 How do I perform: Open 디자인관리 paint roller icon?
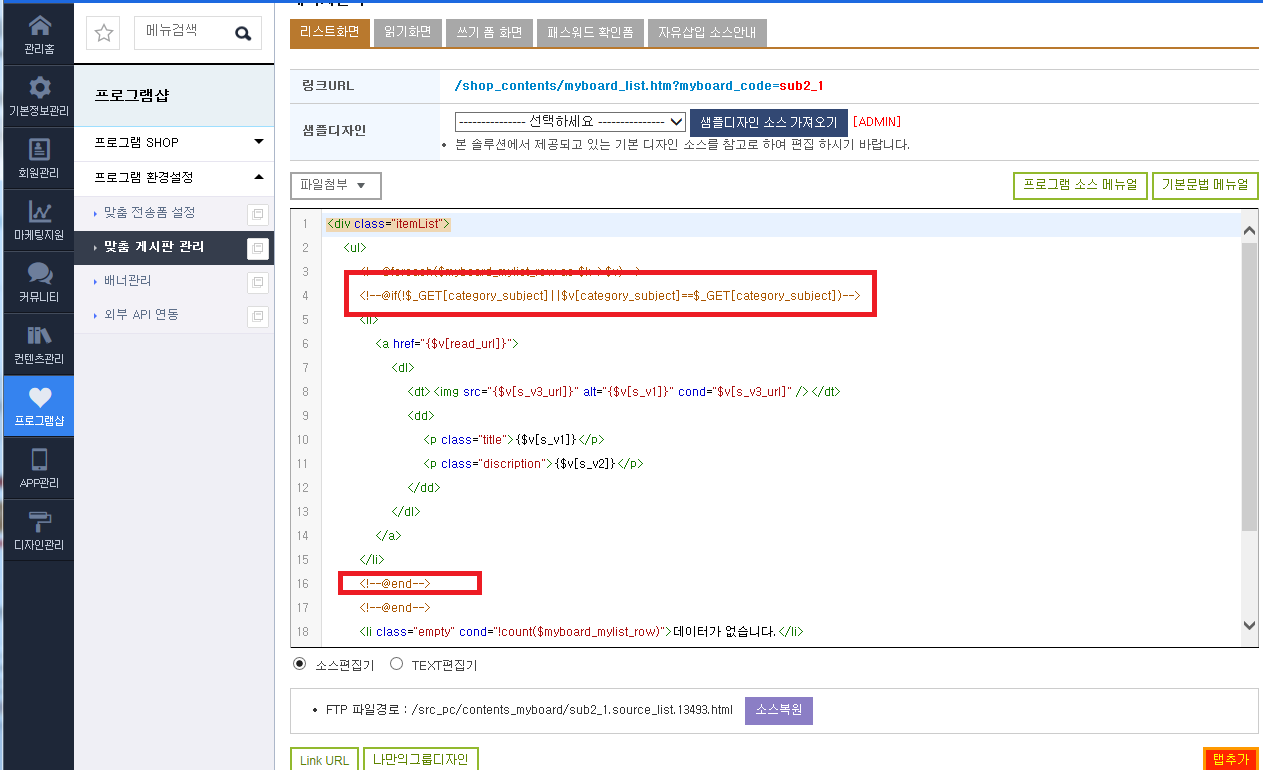click(x=38, y=521)
